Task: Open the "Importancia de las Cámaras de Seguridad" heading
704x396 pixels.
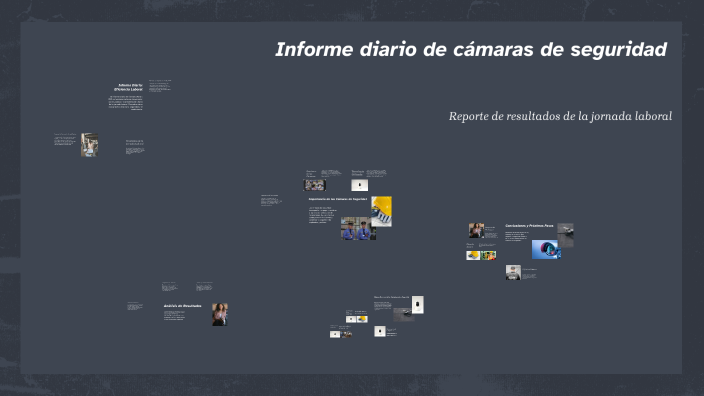Action: pyautogui.click(x=338, y=199)
